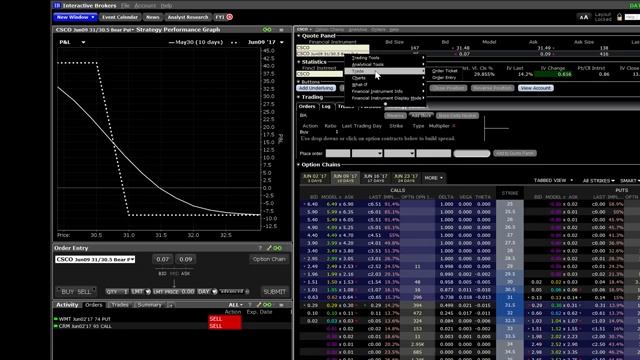Switch to Trades tab in Activity panel
Image resolution: width=640 pixels, height=360 pixels.
click(x=119, y=305)
